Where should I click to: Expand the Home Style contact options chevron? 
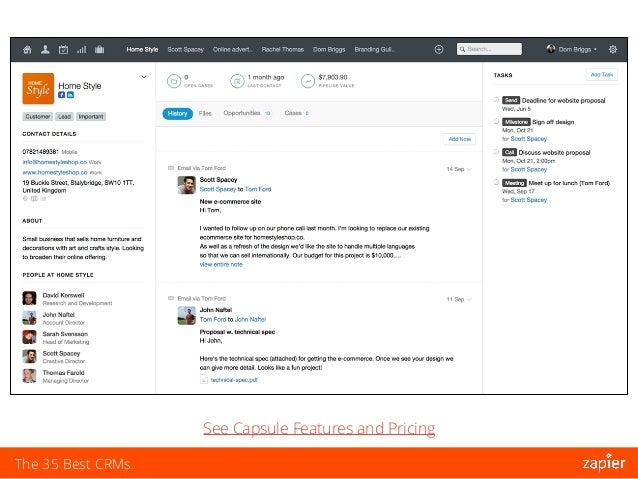pyautogui.click(x=144, y=77)
